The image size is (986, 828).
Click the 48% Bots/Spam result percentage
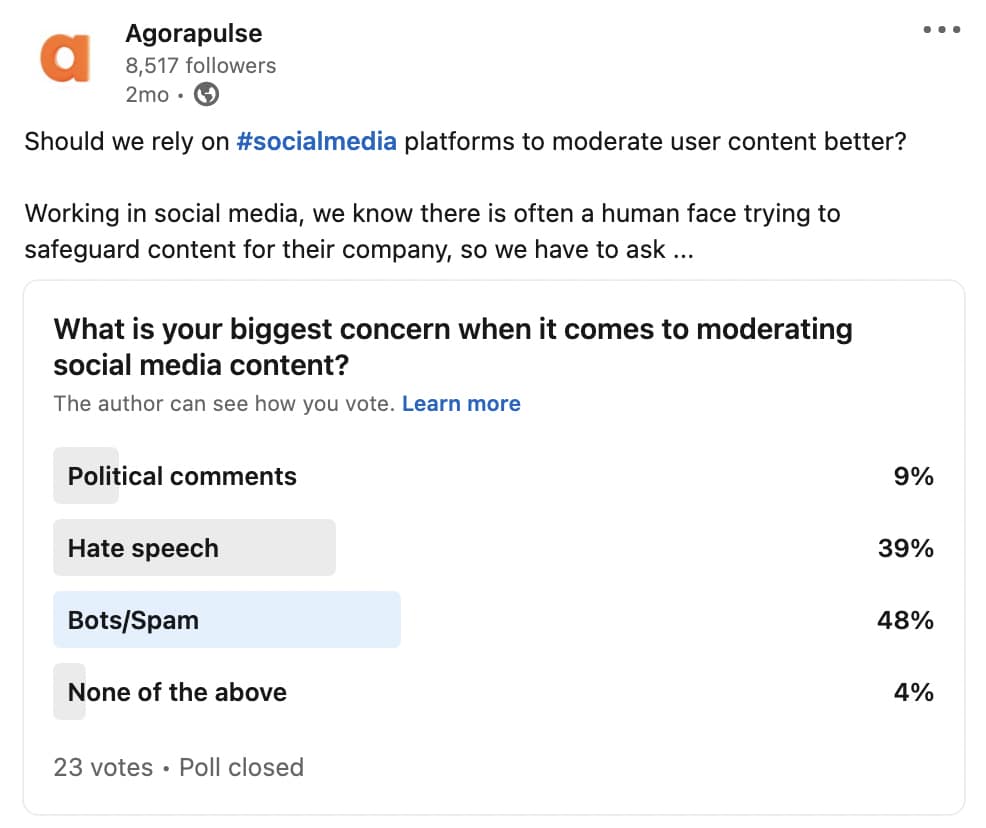click(905, 621)
